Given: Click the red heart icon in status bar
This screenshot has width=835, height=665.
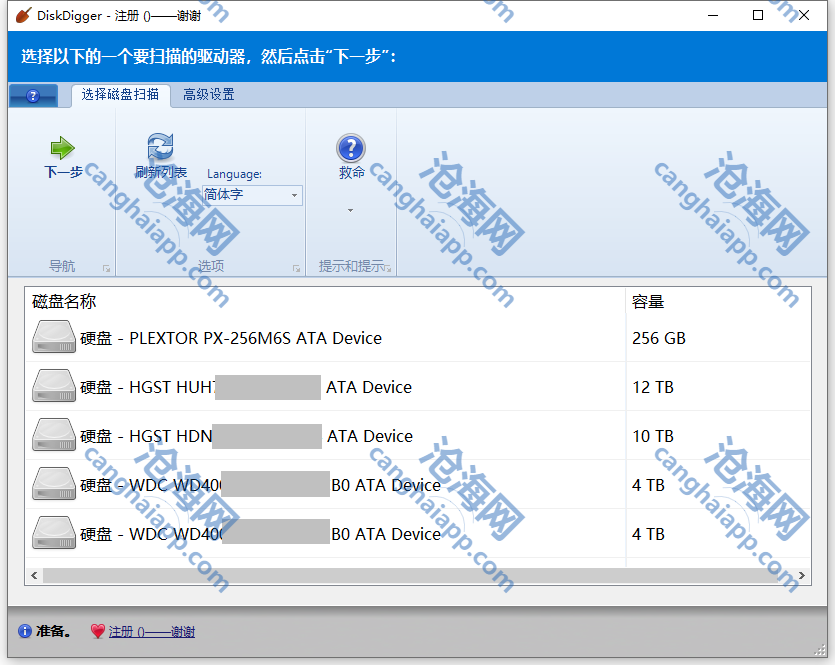Looking at the screenshot, I should tap(97, 632).
